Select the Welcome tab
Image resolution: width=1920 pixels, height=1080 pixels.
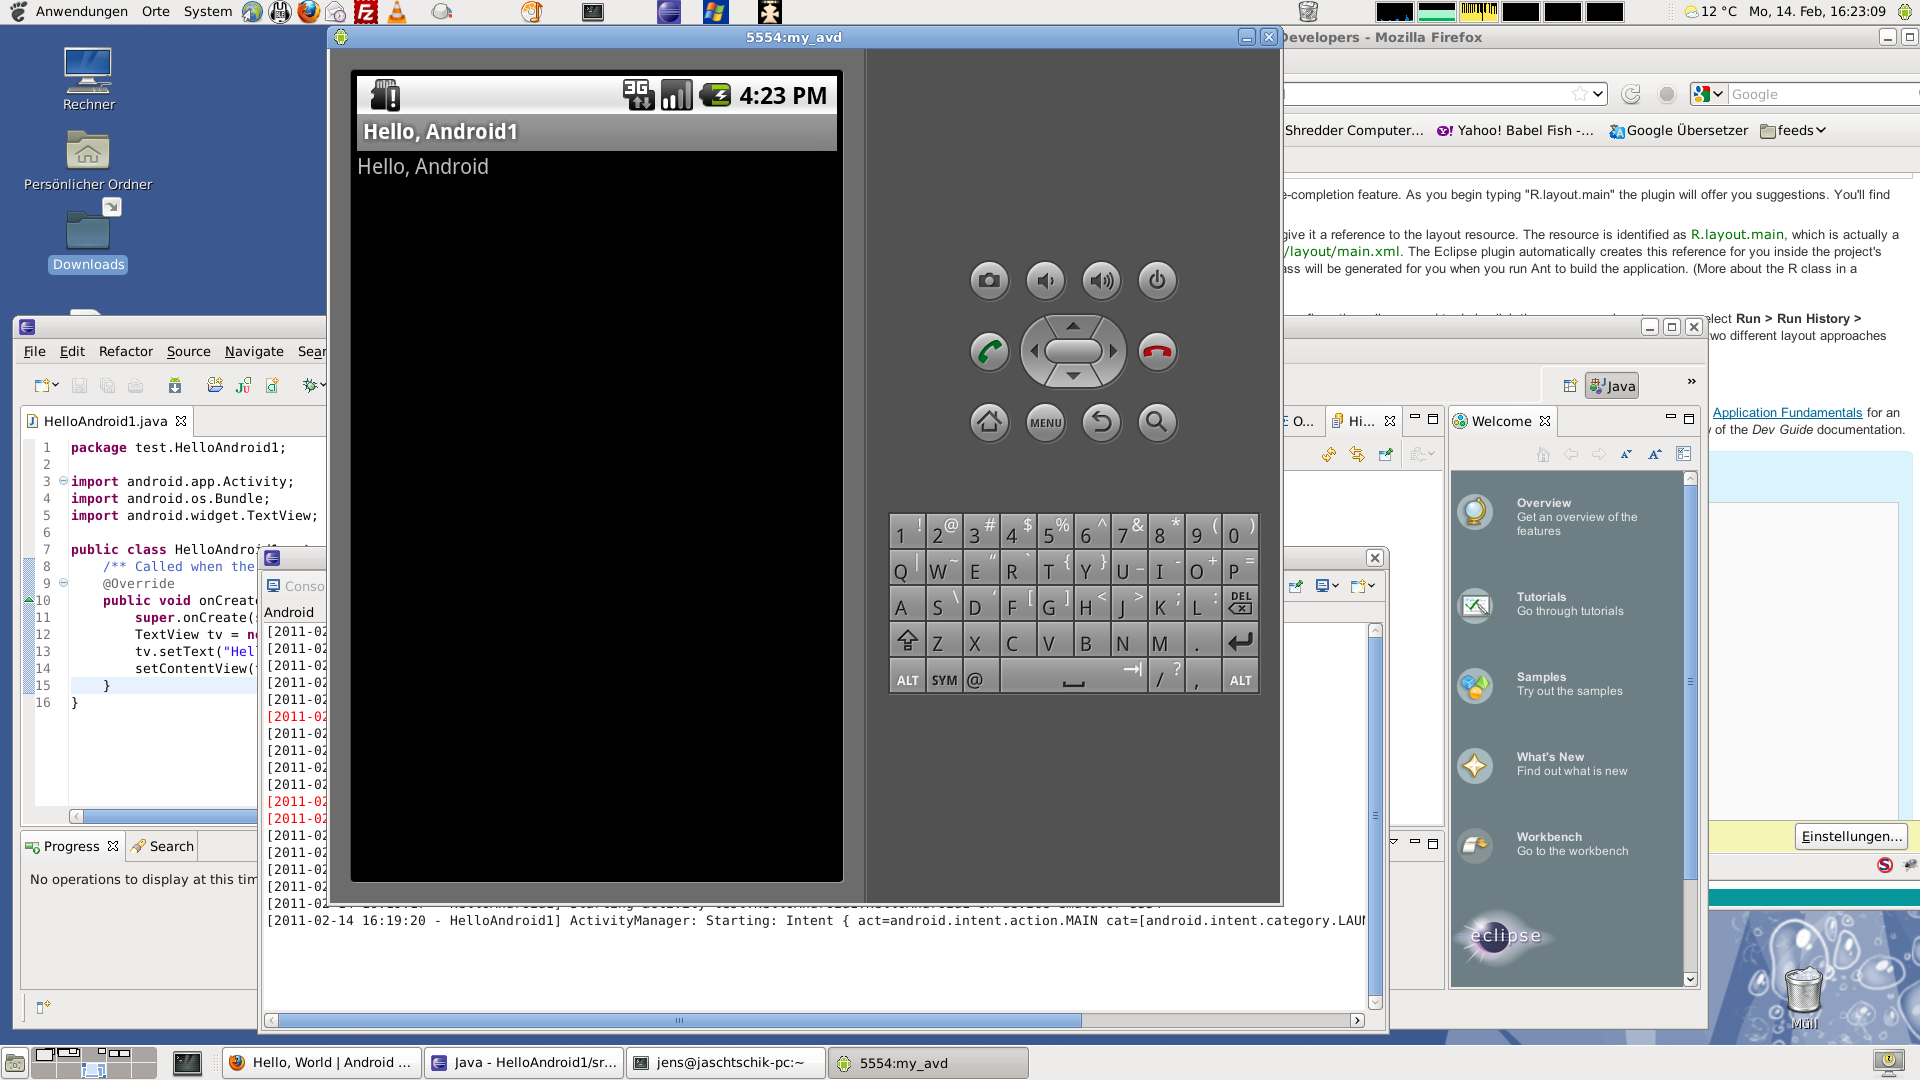(x=1502, y=421)
